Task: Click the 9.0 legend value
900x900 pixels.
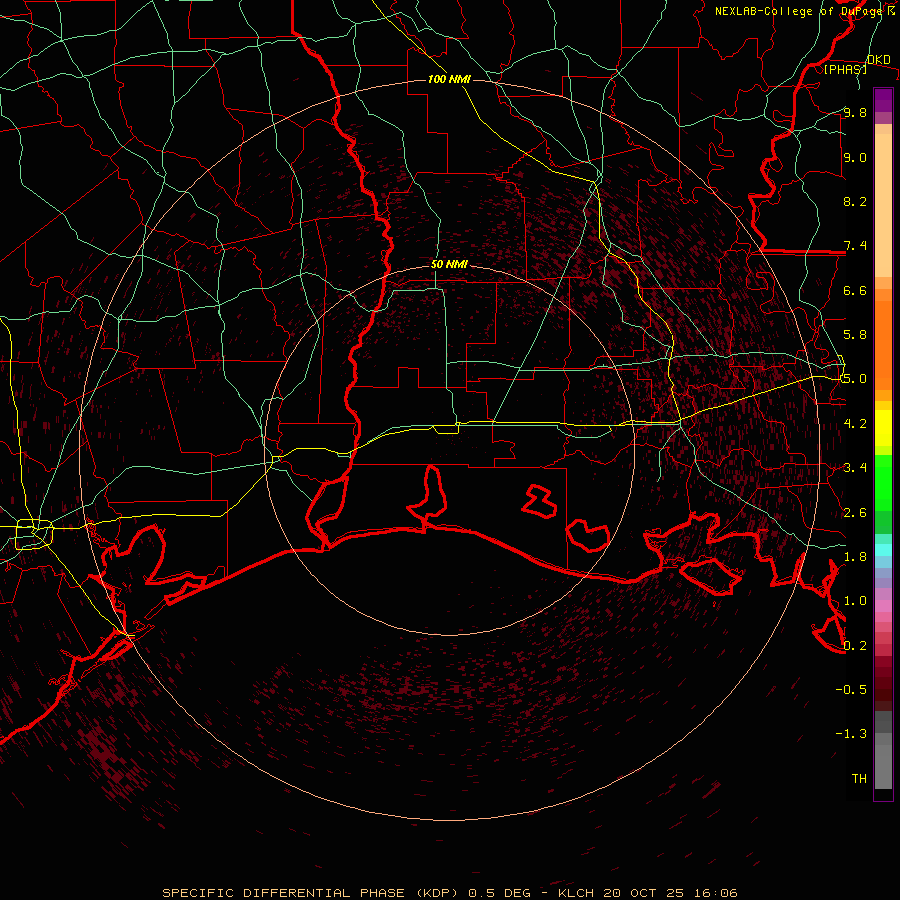Action: [x=855, y=157]
